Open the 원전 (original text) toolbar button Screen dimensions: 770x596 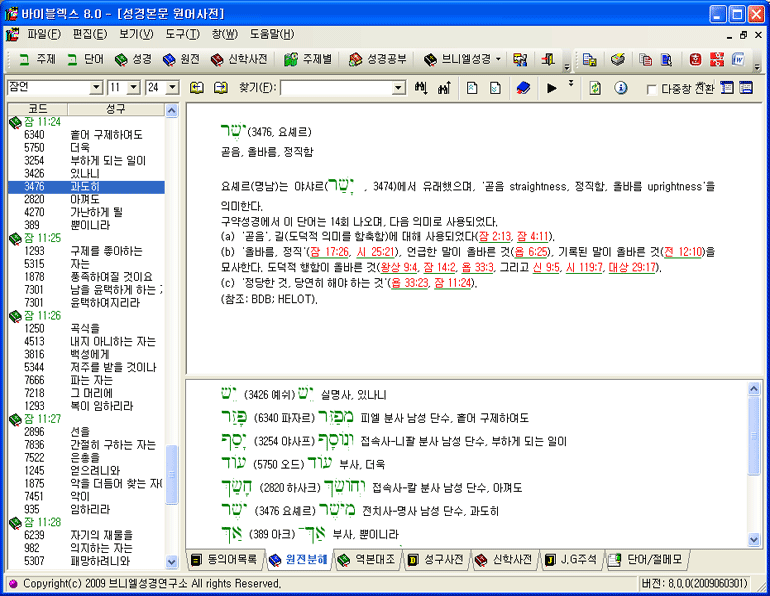tap(181, 59)
